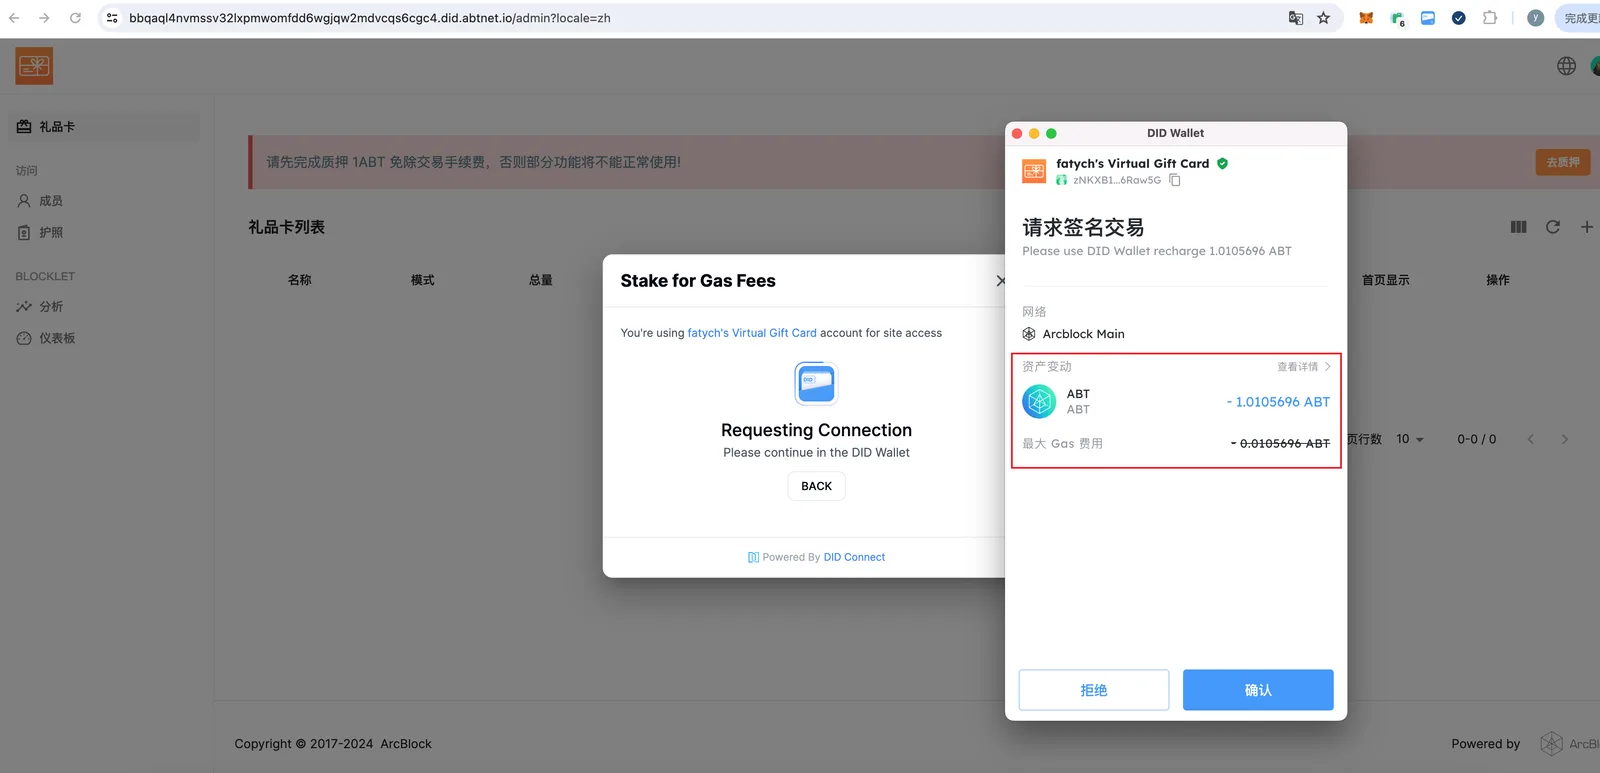Screen dimensions: 1600x773
Task: Open the DID Connect link
Action: (854, 557)
